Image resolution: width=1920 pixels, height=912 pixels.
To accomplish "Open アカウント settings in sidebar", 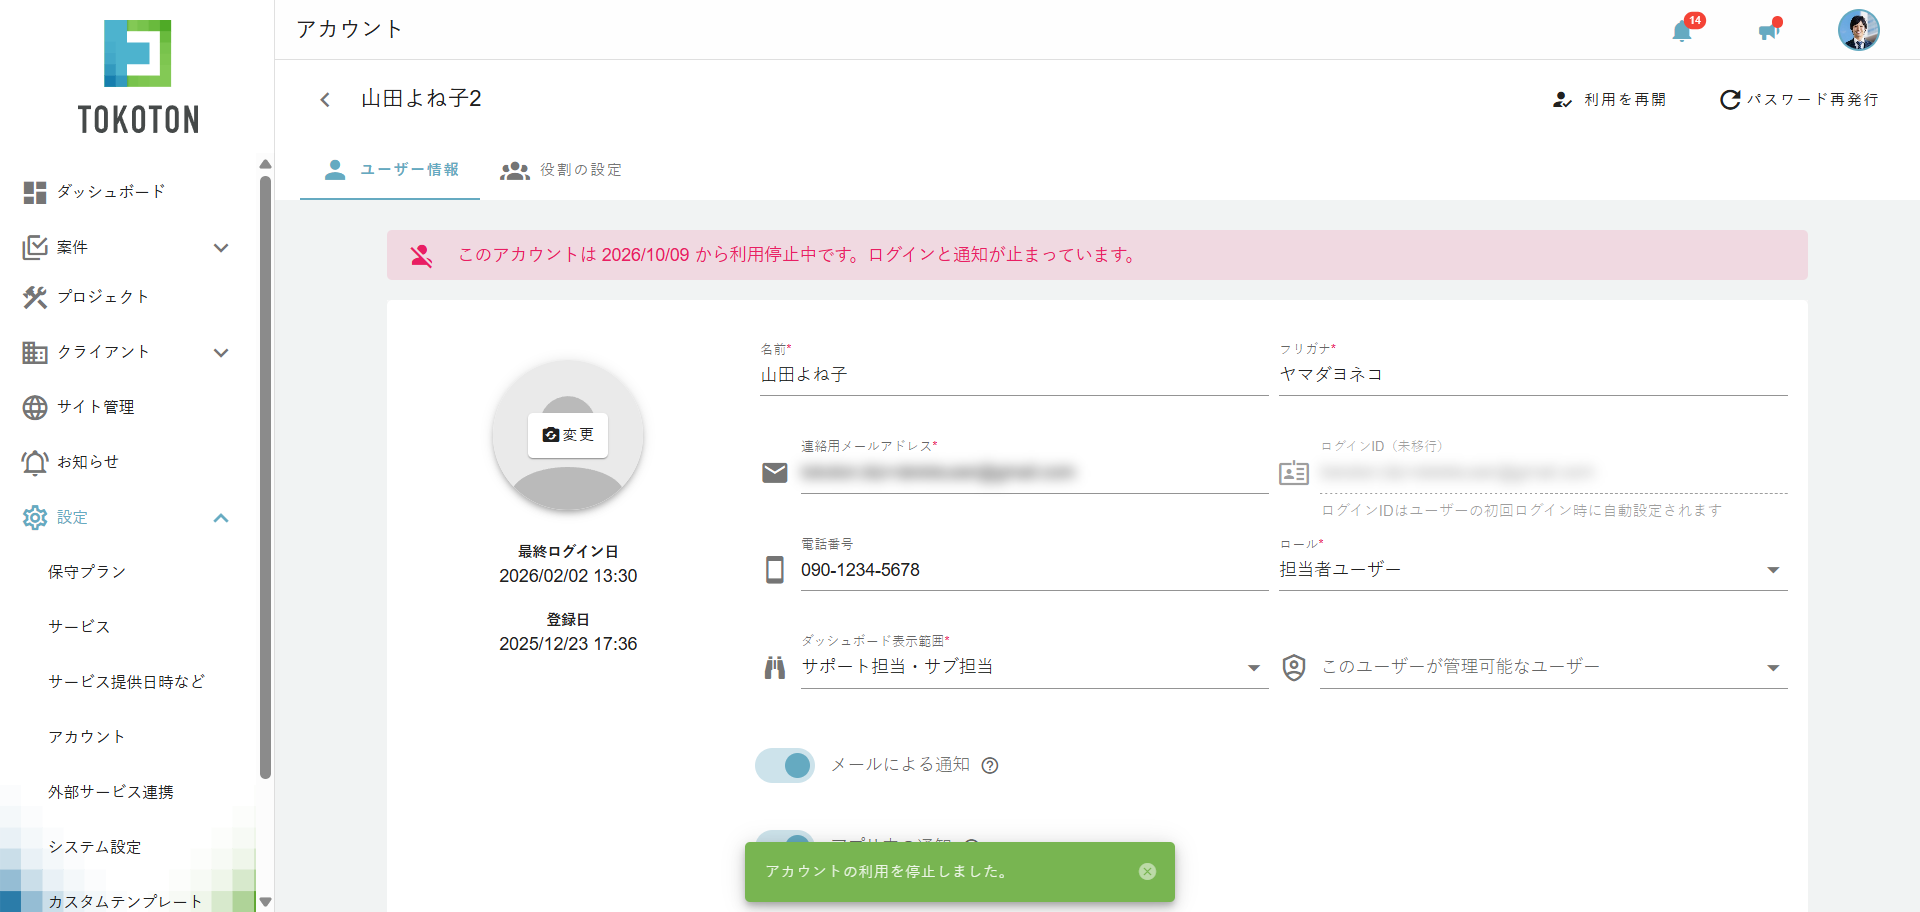I will pyautogui.click(x=86, y=737).
